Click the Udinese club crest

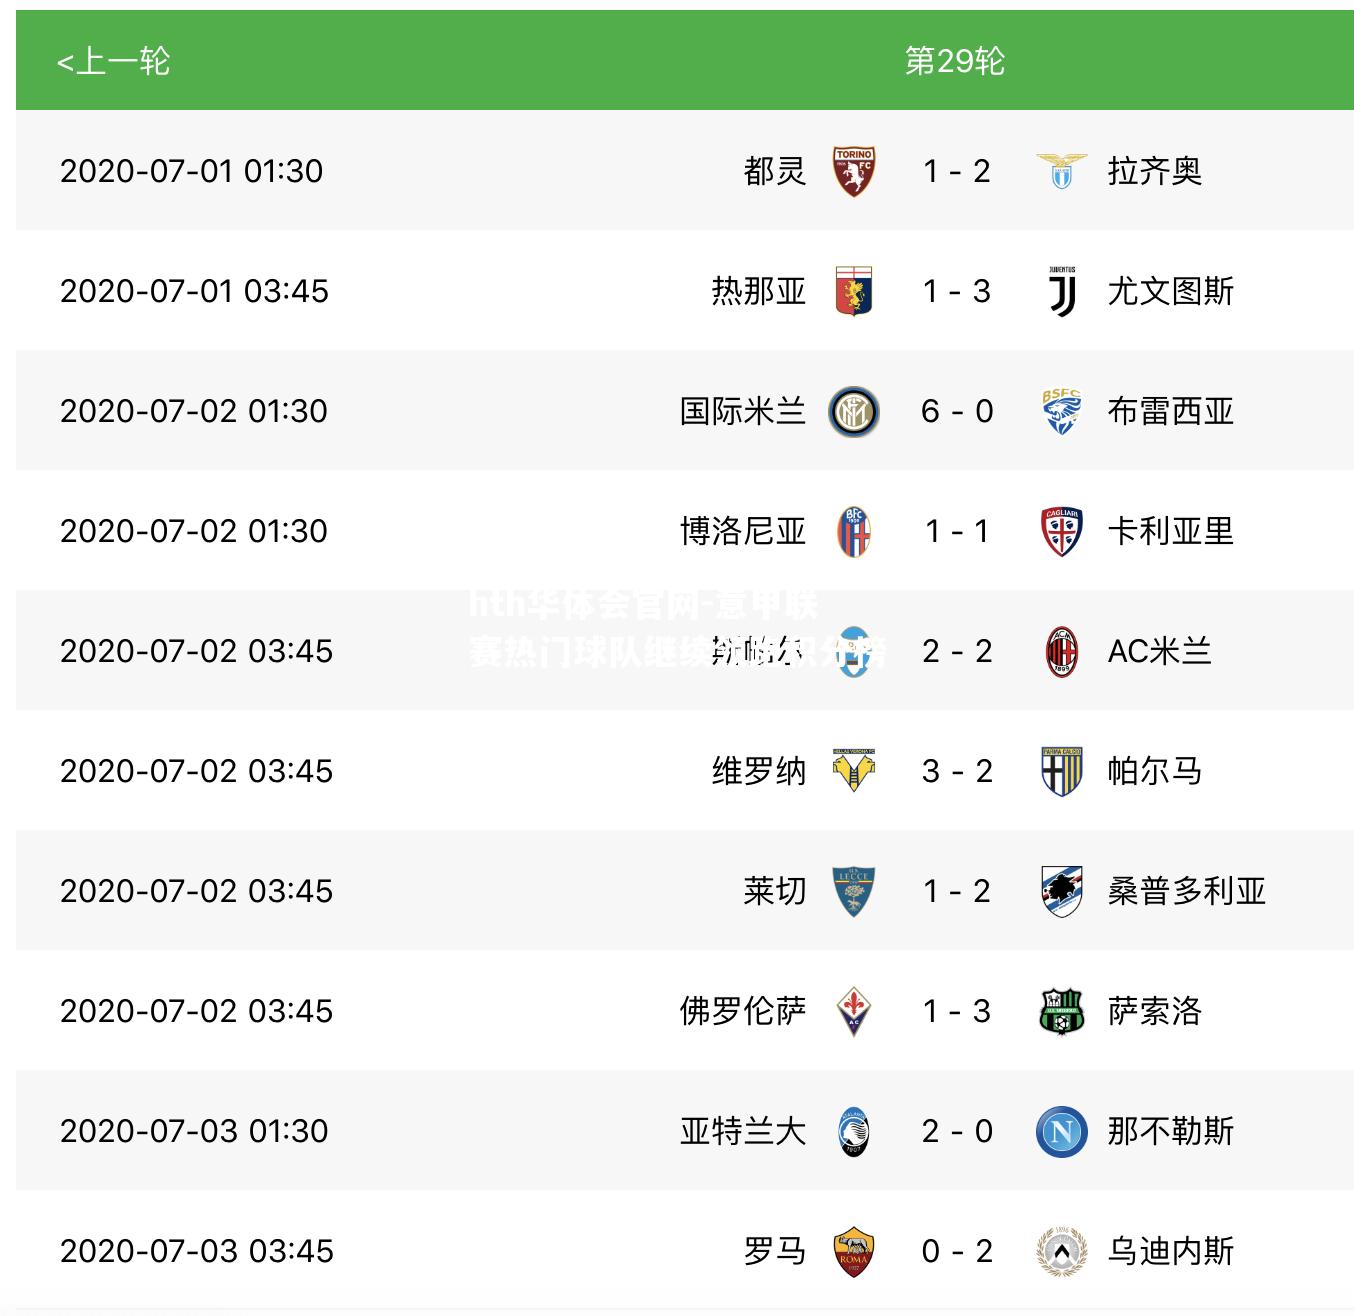(1061, 1251)
